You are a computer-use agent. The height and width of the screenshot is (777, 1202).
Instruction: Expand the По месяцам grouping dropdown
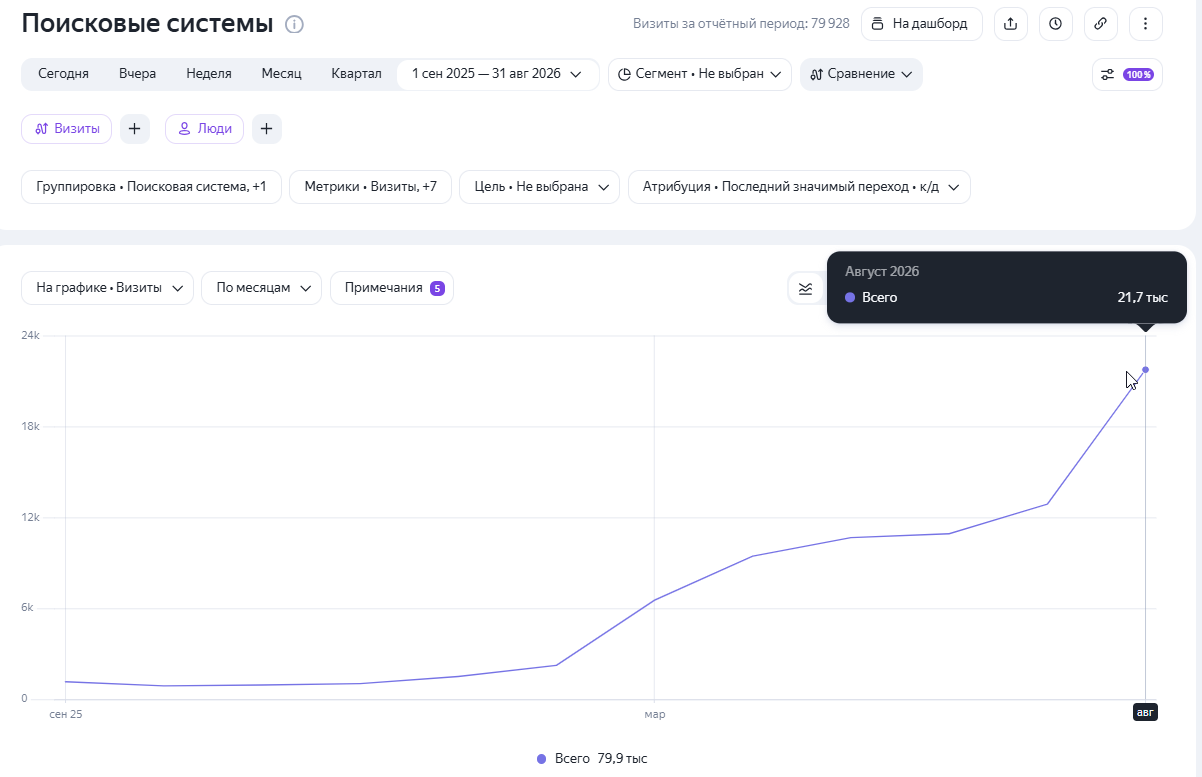(x=262, y=288)
